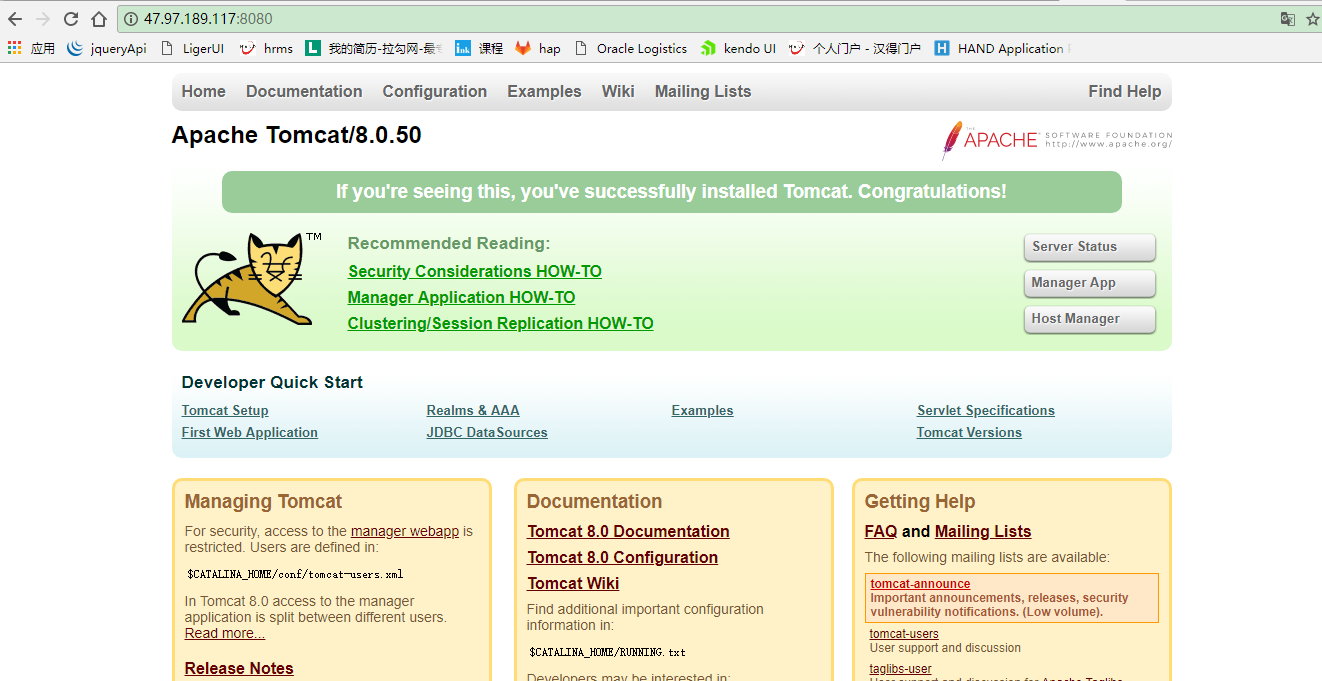Viewport: 1322px width, 681px height.
Task: Open the HAND Application bookmark
Action: coord(1001,48)
